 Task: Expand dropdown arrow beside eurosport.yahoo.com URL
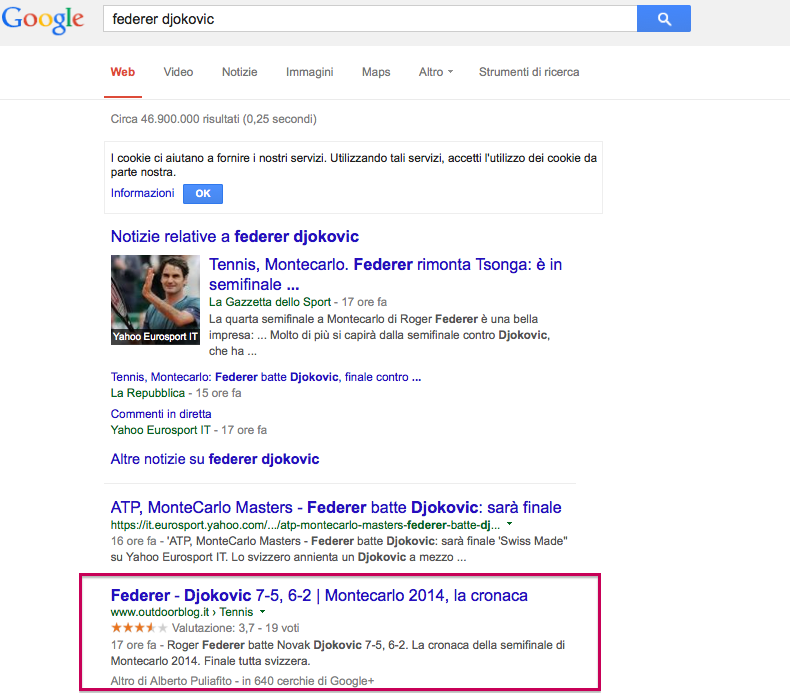pos(509,524)
